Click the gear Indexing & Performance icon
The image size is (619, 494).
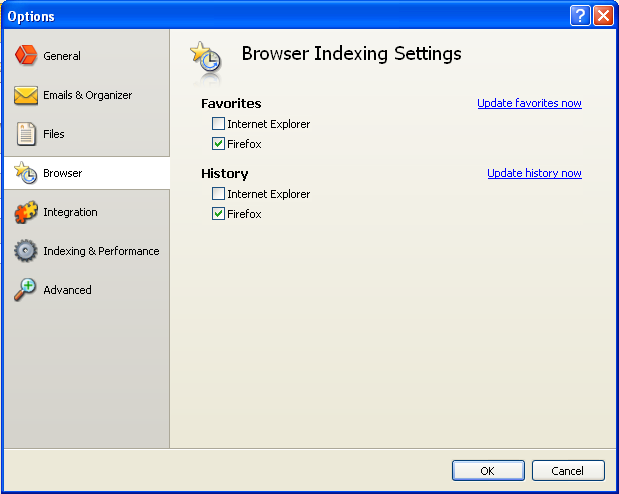click(26, 251)
